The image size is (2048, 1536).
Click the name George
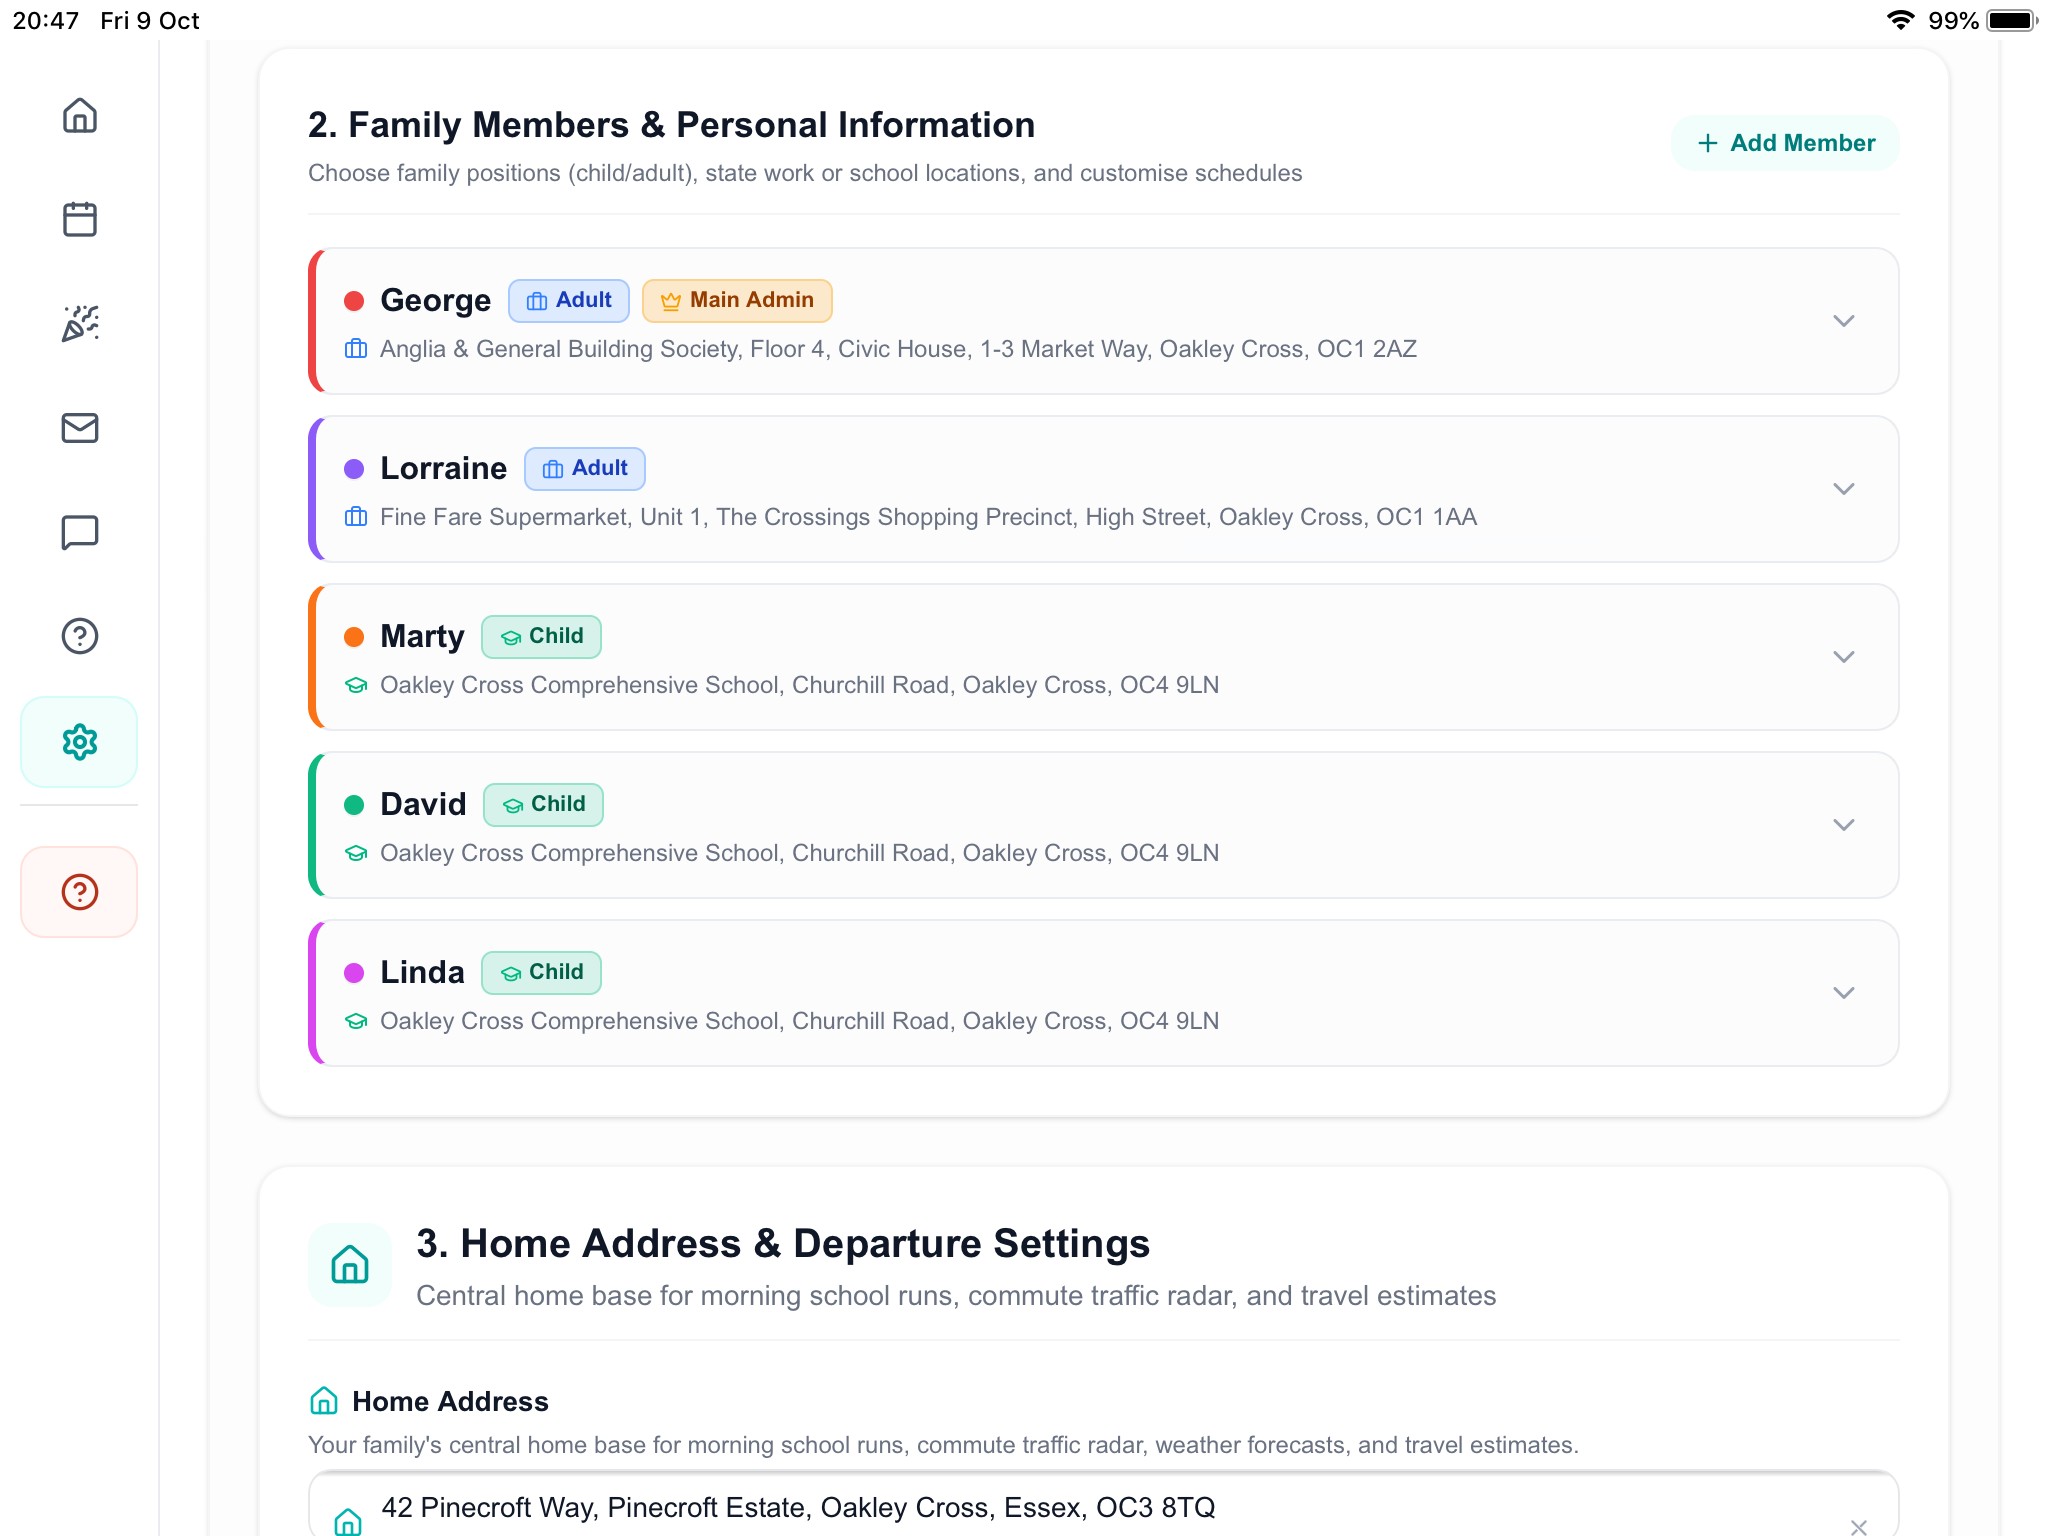pyautogui.click(x=436, y=301)
